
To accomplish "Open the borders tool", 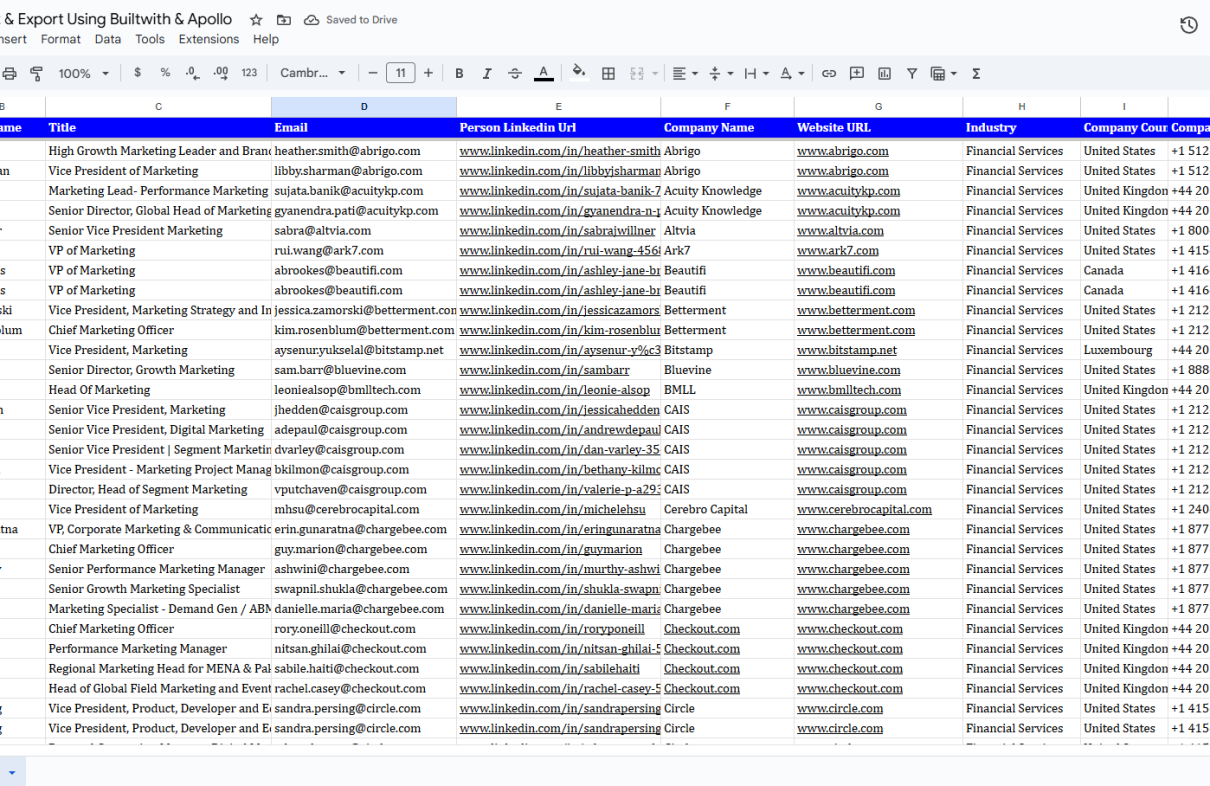I will pyautogui.click(x=608, y=73).
